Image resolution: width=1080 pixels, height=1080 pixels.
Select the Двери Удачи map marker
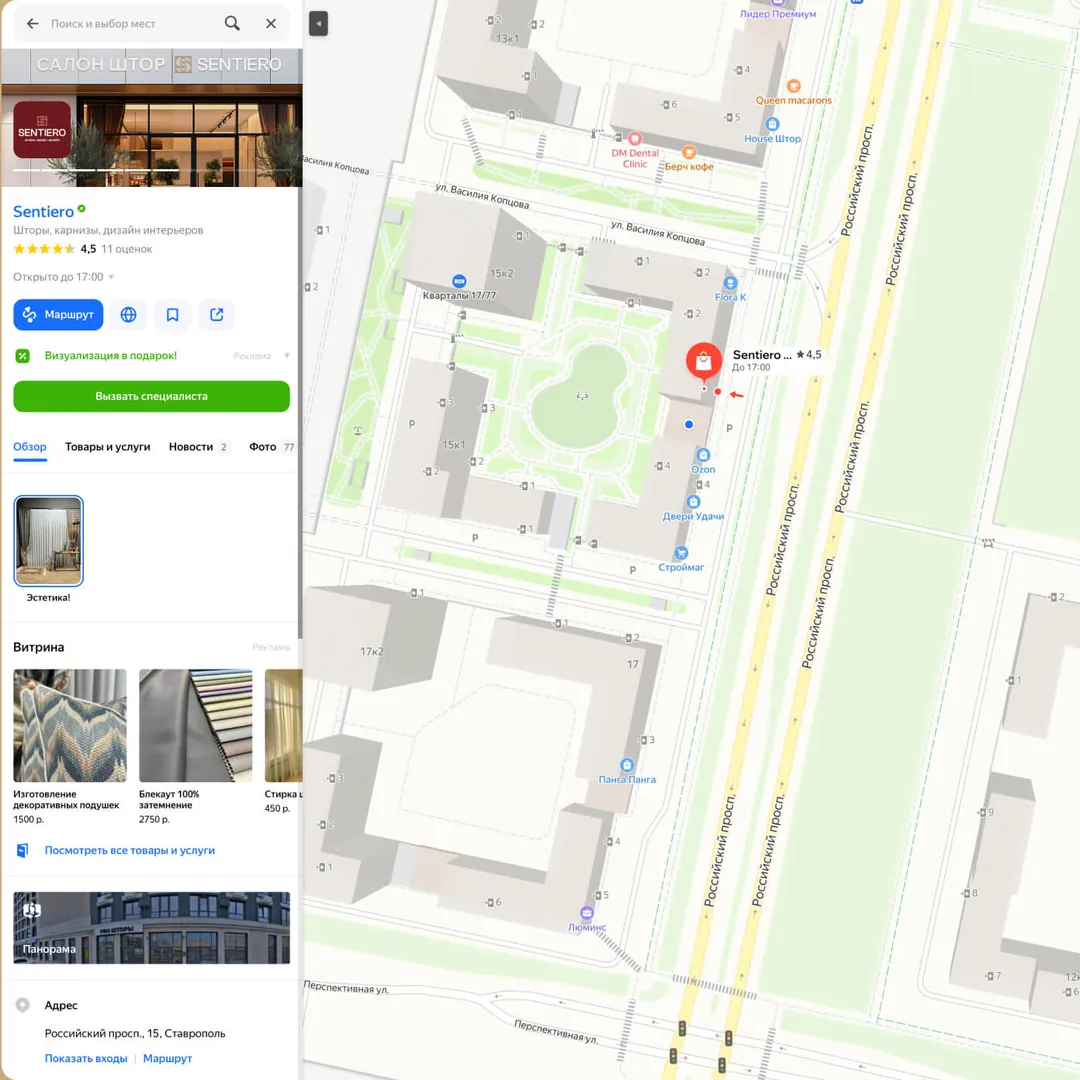tap(694, 502)
